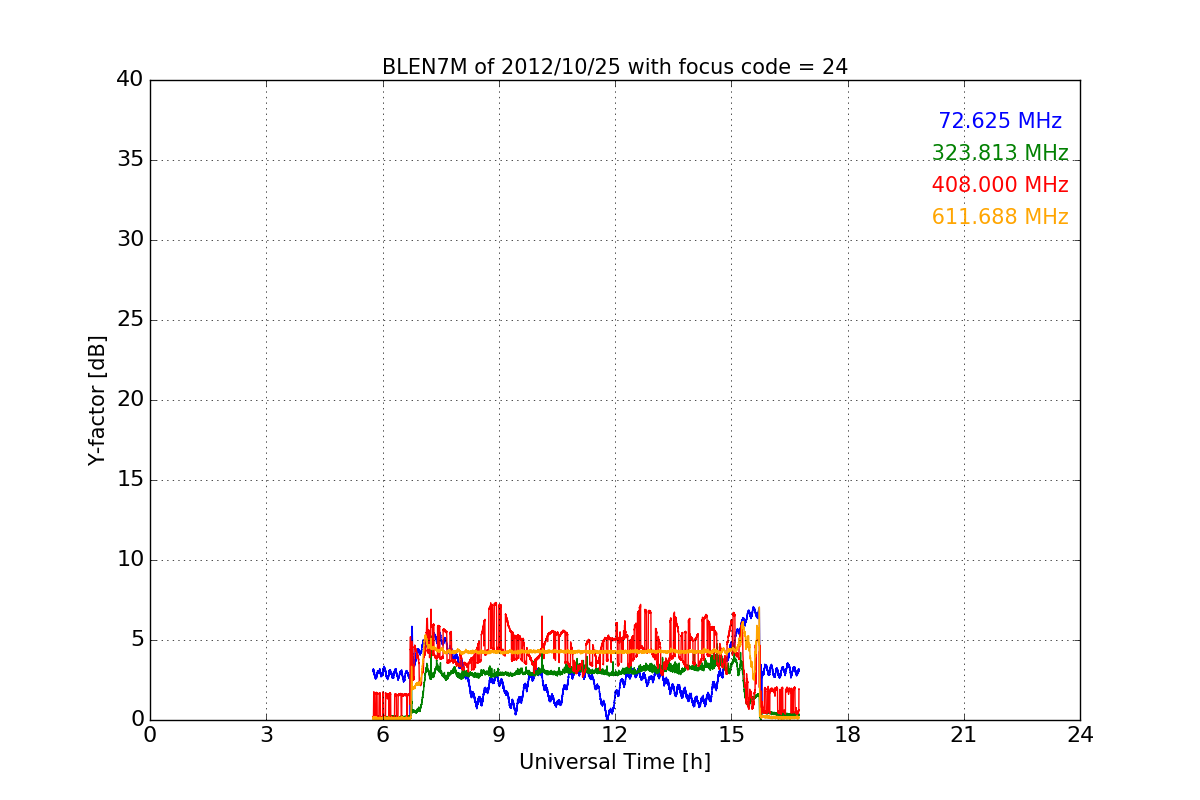This screenshot has height=800, width=1200.
Task: Click the y-axis tick label 35
Action: pos(130,160)
